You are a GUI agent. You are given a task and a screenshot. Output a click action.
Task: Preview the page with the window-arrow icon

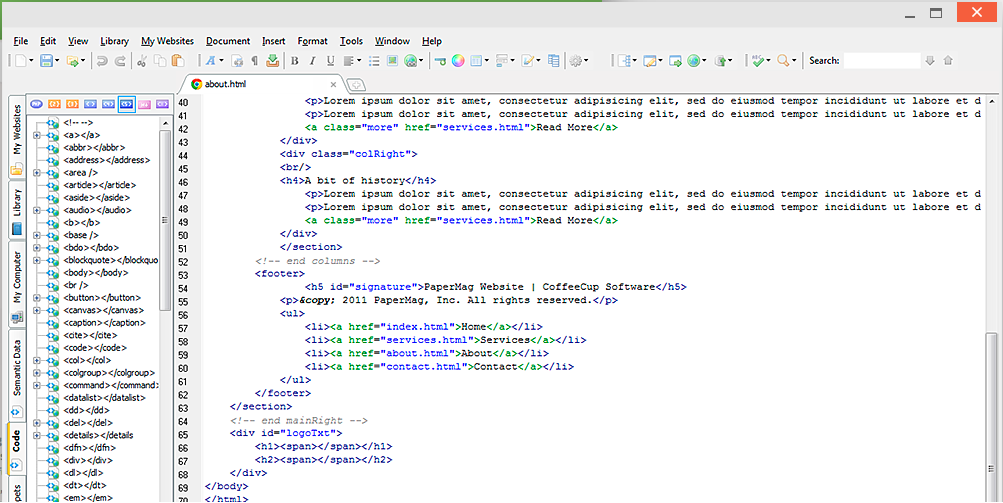tap(675, 61)
